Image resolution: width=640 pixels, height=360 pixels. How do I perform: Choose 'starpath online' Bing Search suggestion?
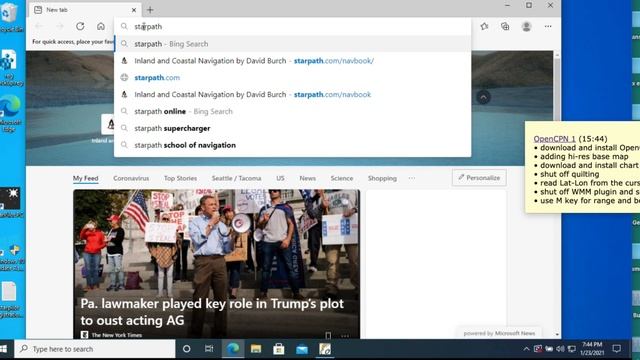292,111
